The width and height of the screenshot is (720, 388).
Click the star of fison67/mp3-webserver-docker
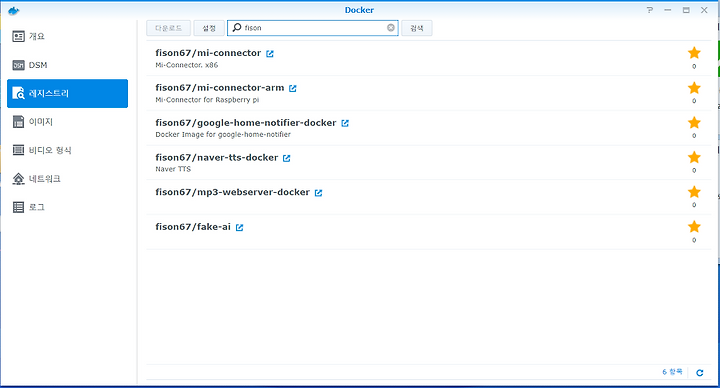(694, 192)
